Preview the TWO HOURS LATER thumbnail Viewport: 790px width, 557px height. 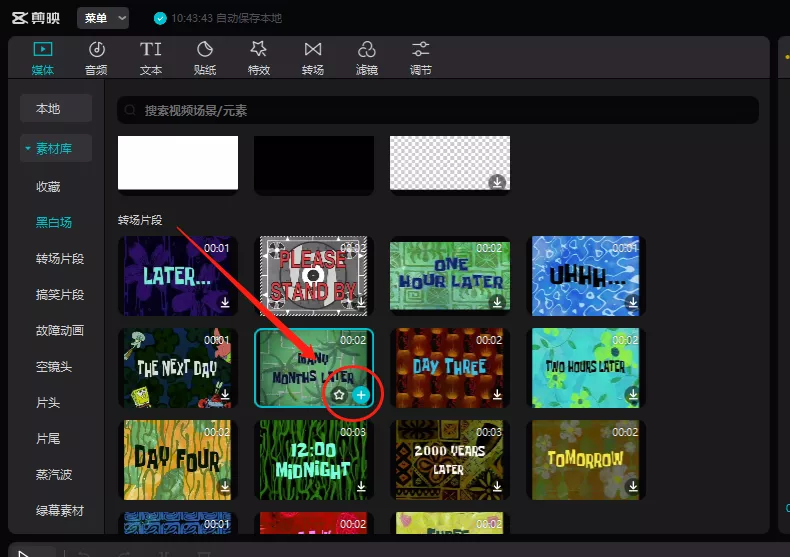[x=586, y=368]
